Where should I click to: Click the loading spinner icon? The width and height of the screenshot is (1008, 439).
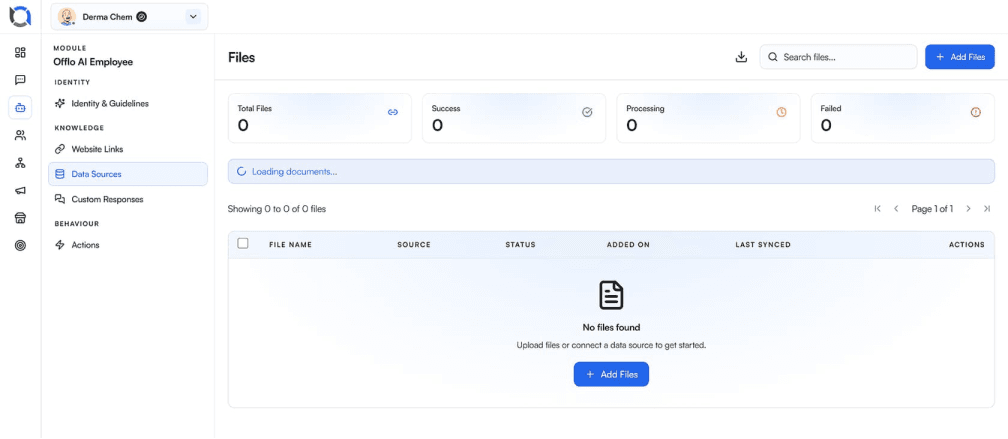(x=242, y=172)
